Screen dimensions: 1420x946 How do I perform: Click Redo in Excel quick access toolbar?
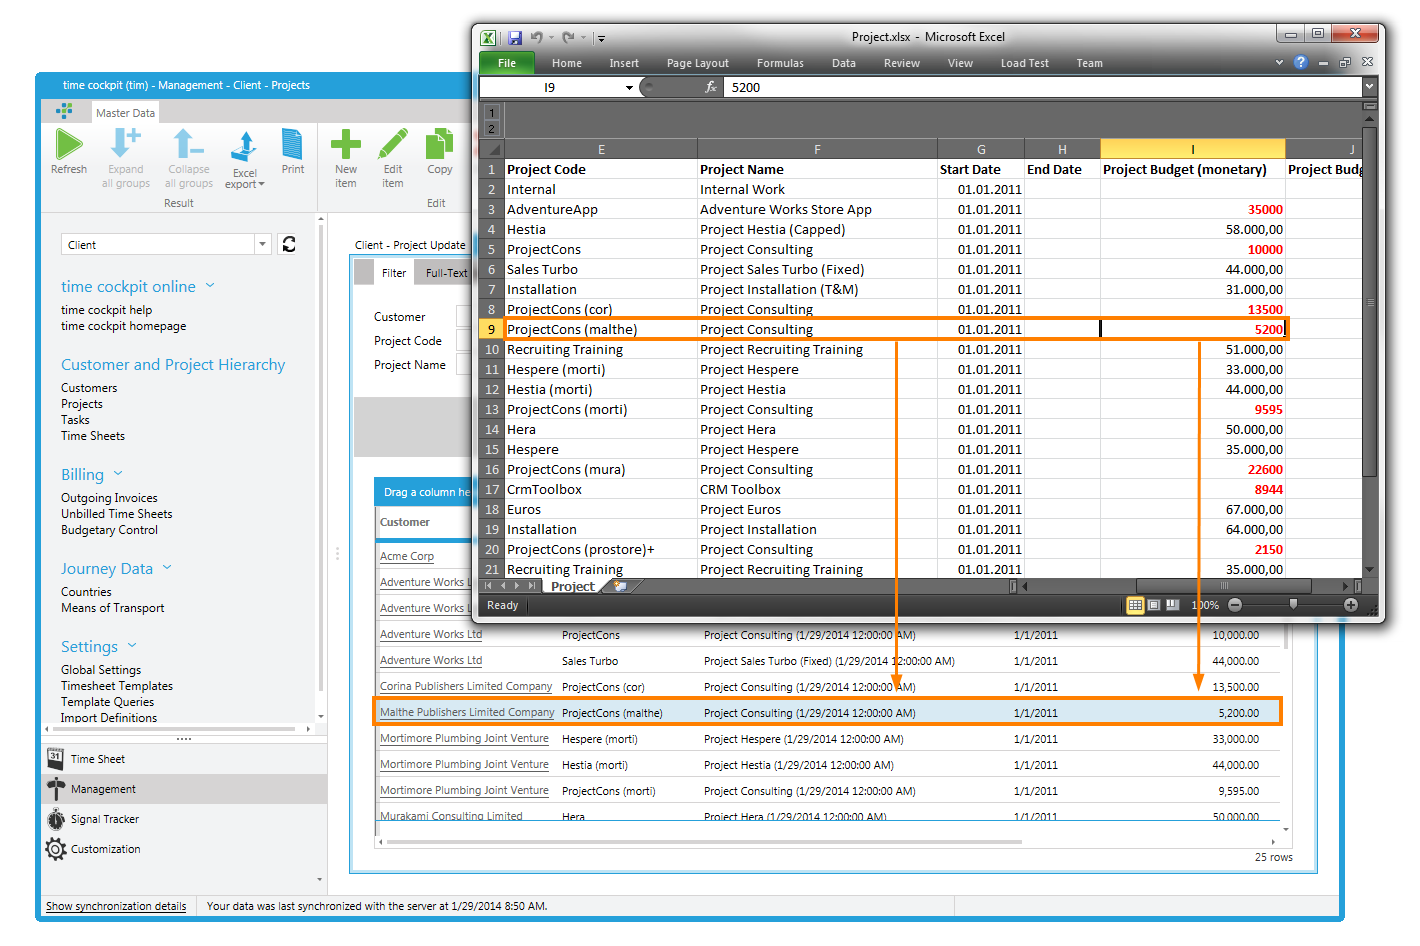pyautogui.click(x=568, y=38)
